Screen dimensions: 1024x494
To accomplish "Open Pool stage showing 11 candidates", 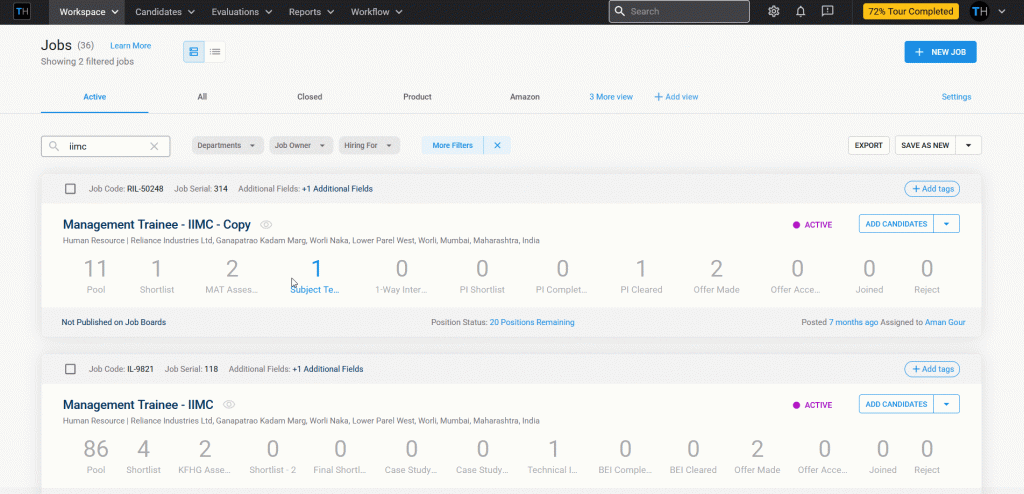I will tap(95, 276).
